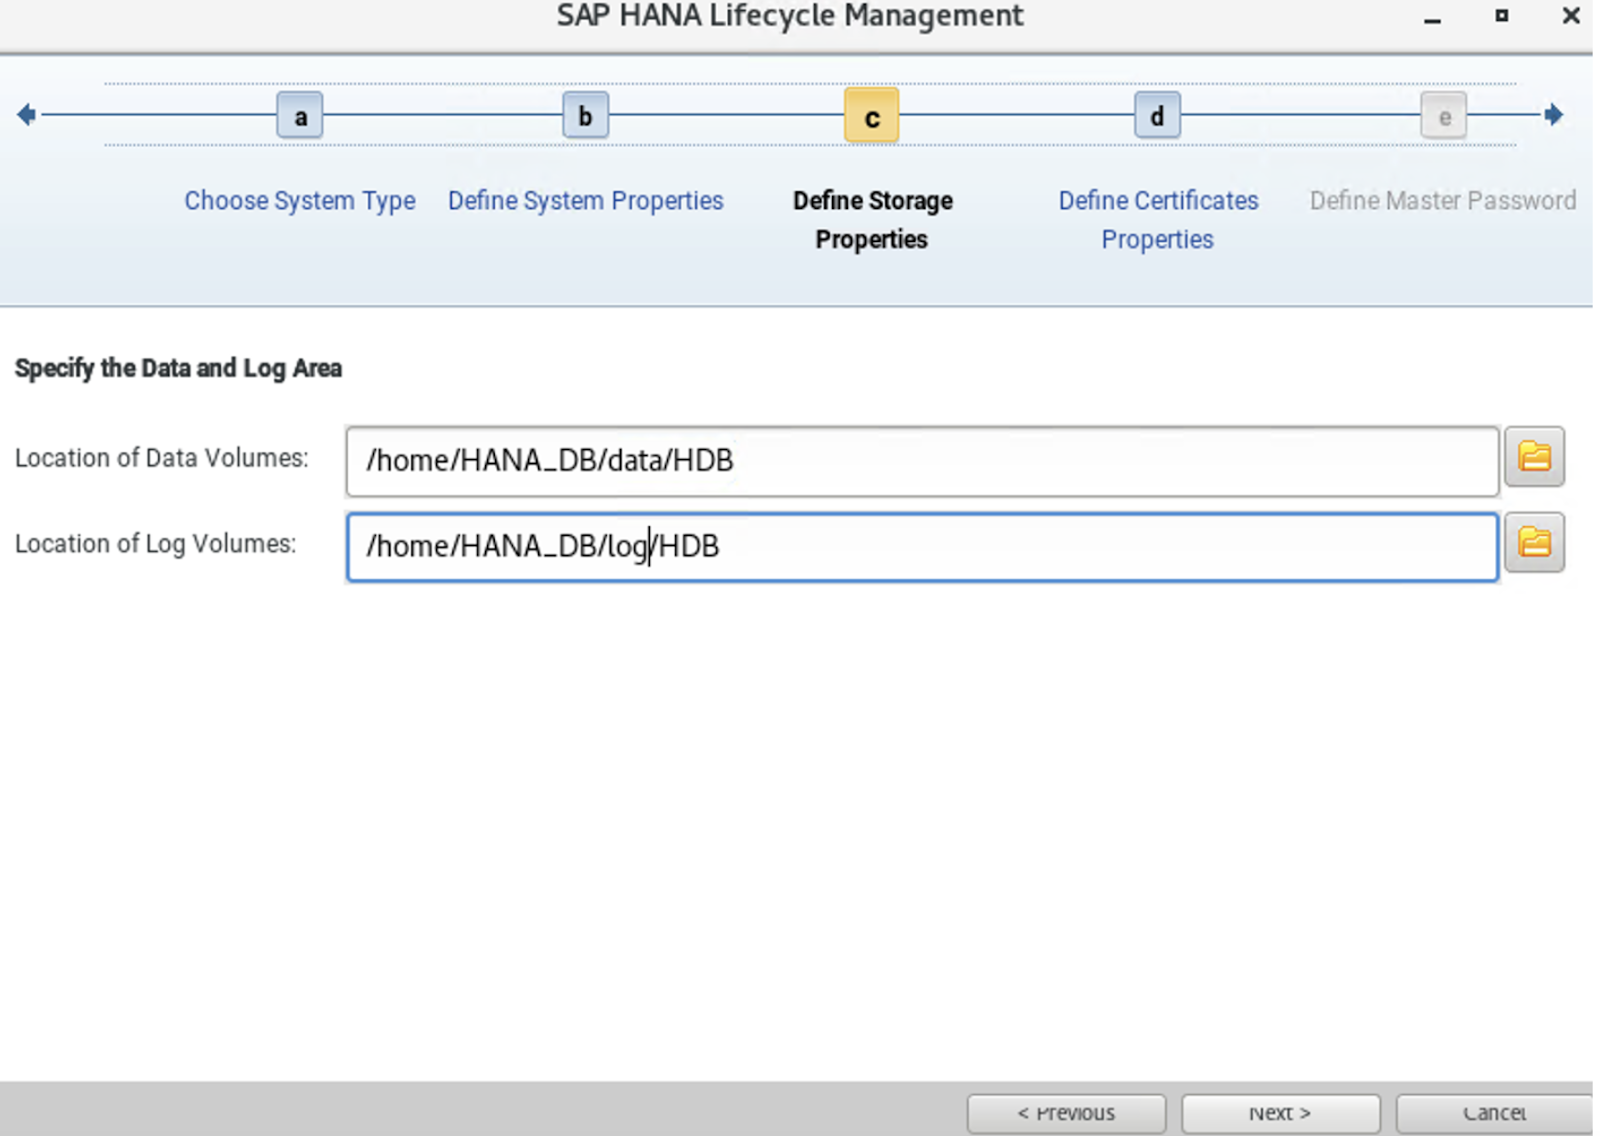Browse folder for Log Volumes location
The height and width of the screenshot is (1136, 1600).
pos(1534,543)
